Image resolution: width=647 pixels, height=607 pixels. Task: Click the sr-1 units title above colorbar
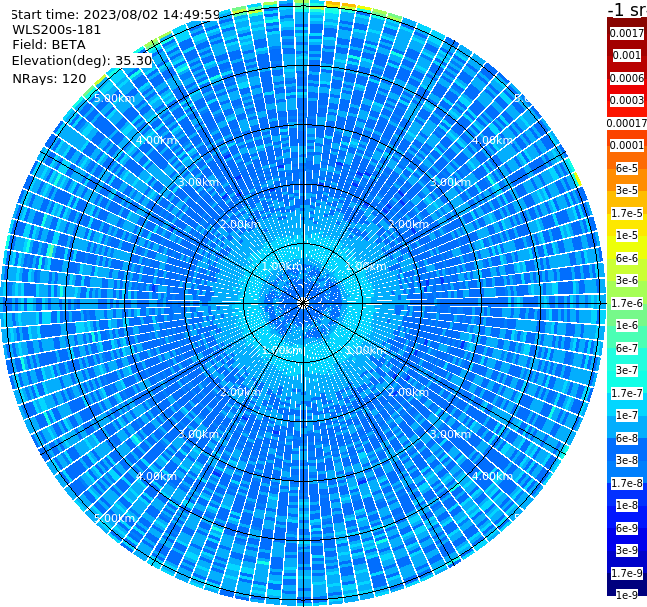[x=627, y=10]
